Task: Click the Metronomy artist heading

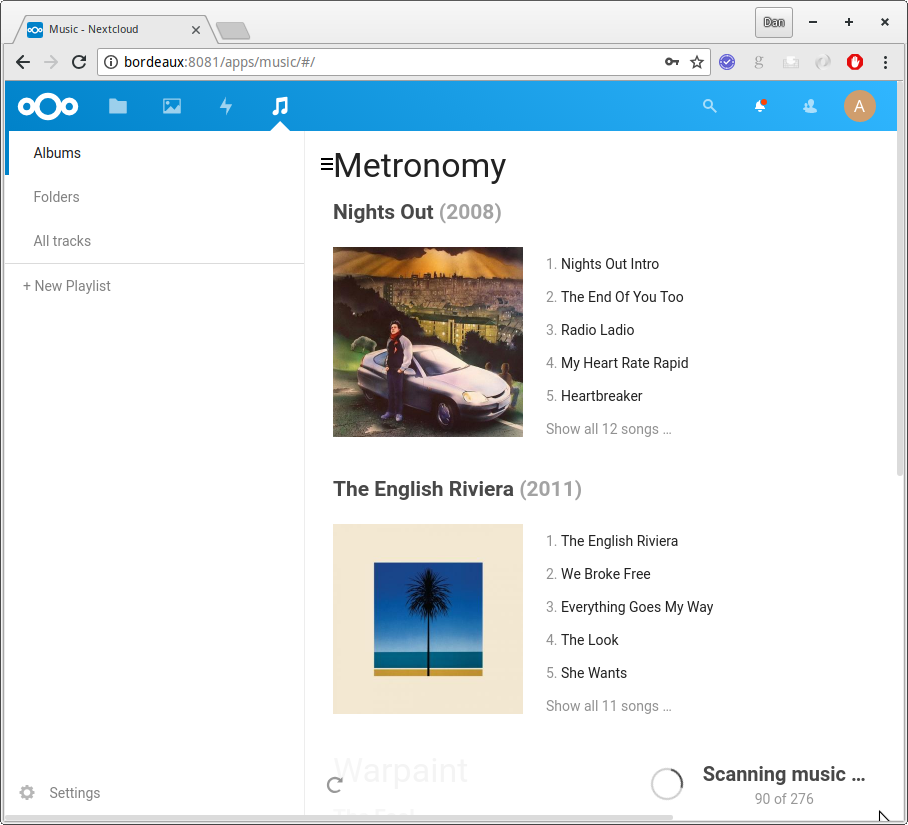Action: click(420, 166)
